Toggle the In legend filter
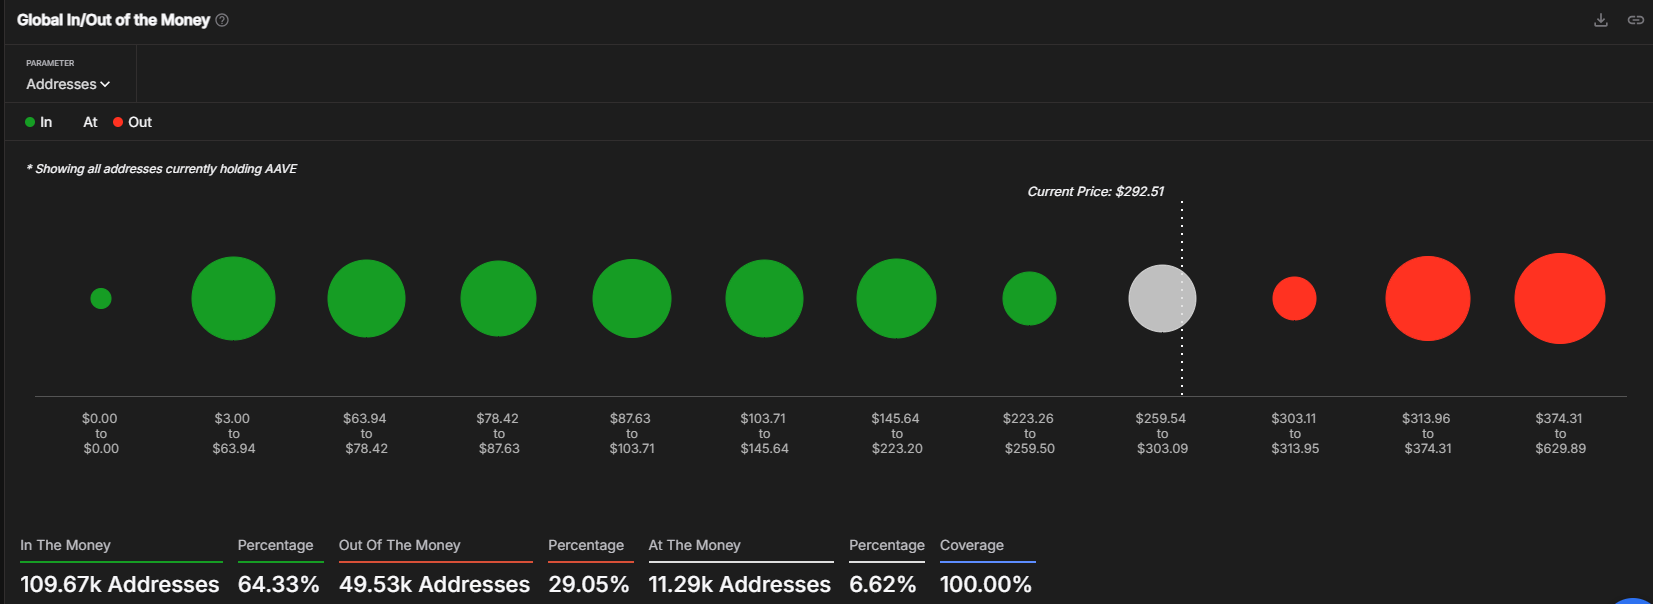The image size is (1653, 604). (39, 122)
